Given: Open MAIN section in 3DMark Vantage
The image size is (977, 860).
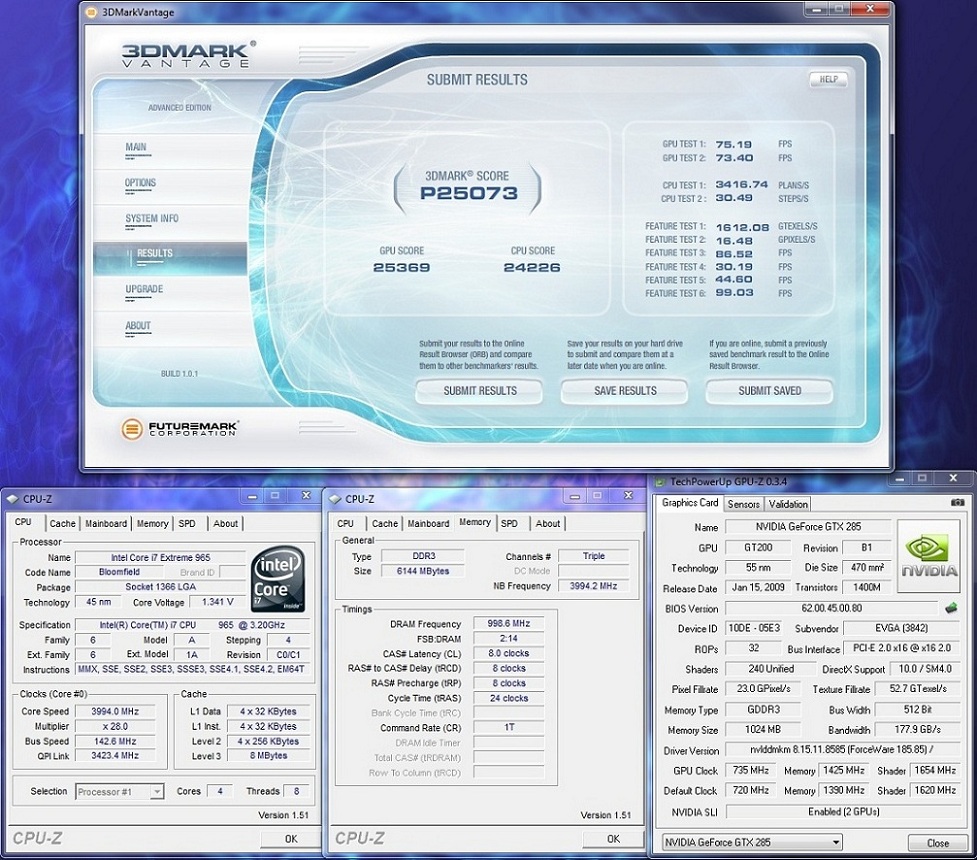Looking at the screenshot, I should coord(136,147).
